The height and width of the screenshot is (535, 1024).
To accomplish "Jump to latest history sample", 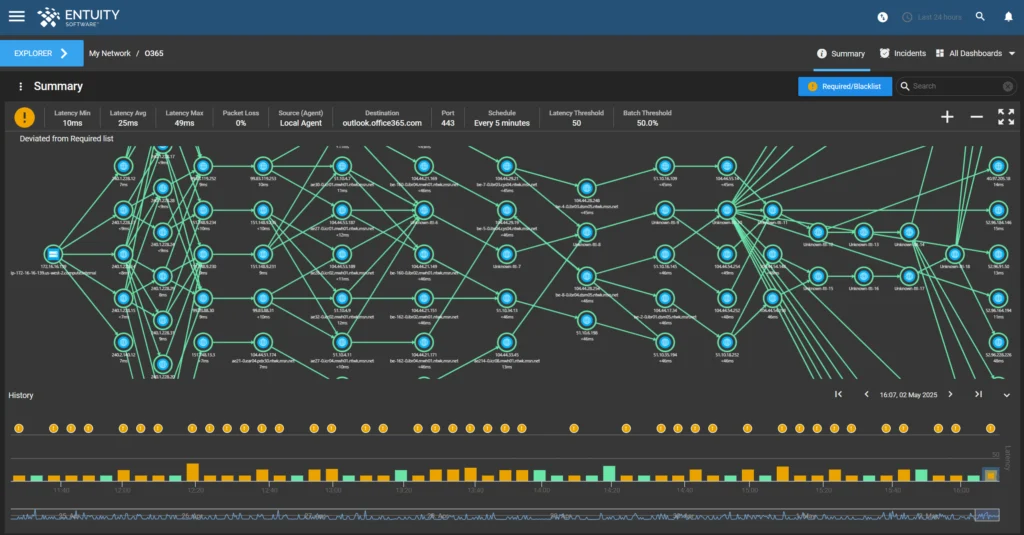I will coord(978,394).
